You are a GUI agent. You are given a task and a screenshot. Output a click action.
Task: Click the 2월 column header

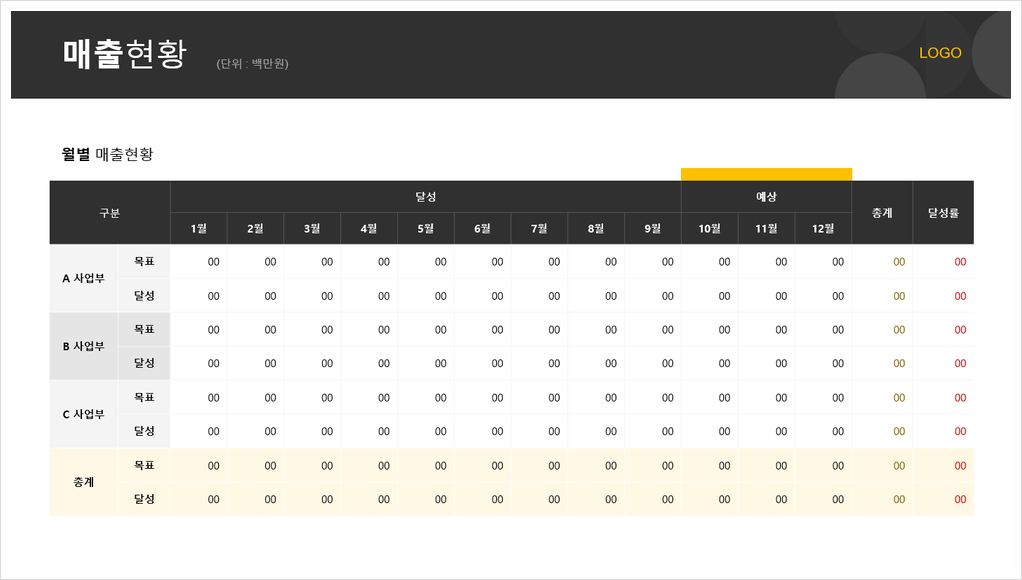[256, 229]
